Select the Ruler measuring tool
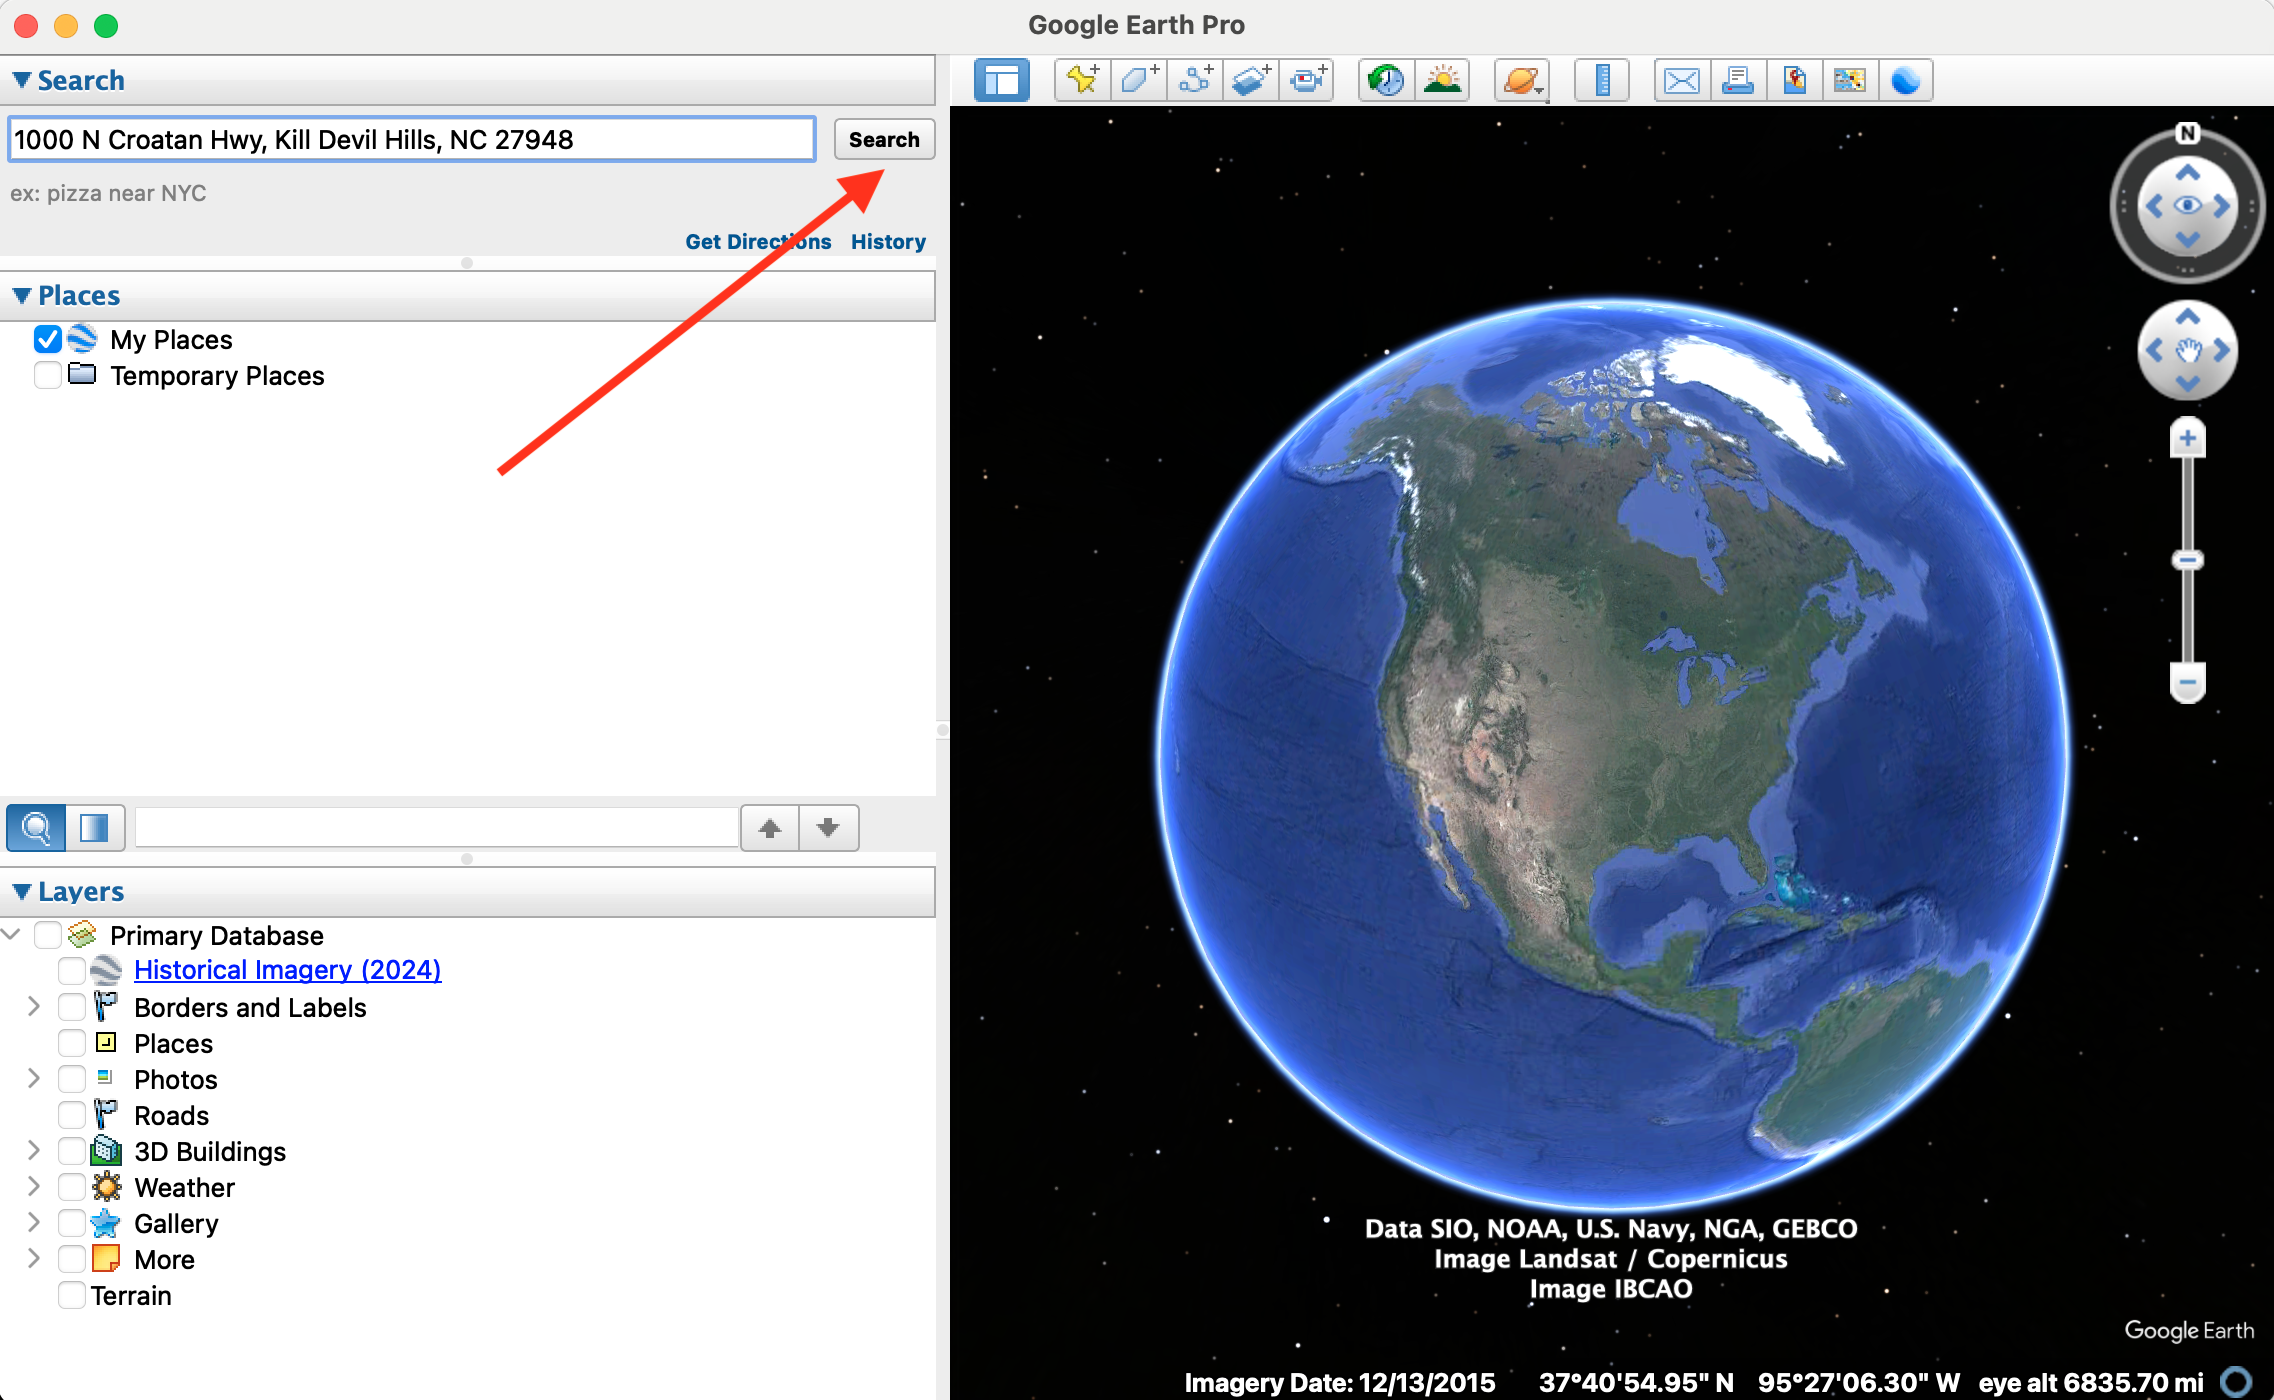The height and width of the screenshot is (1400, 2274). pyautogui.click(x=1602, y=80)
